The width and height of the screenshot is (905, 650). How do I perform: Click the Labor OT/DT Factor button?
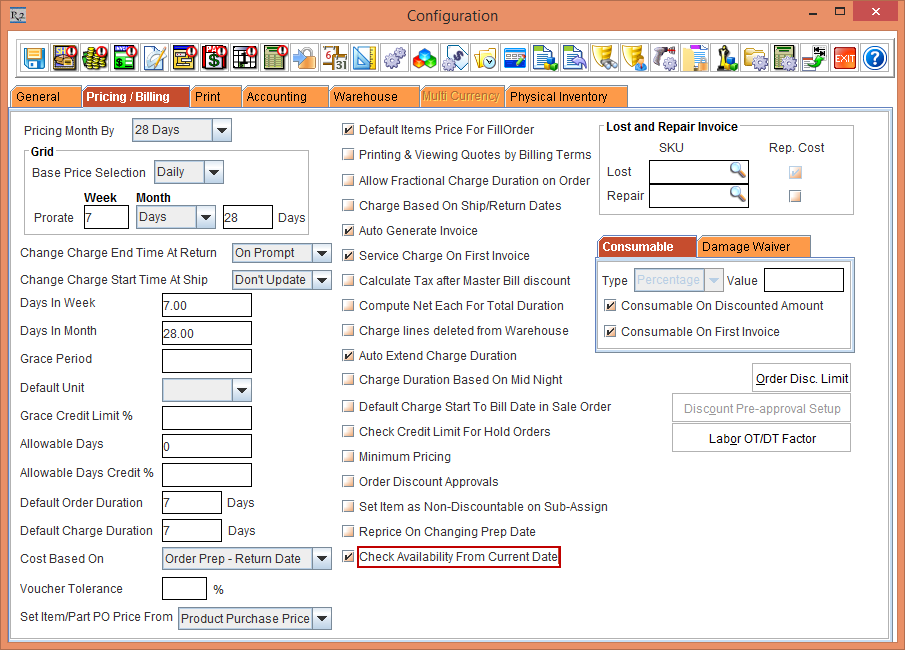(x=762, y=438)
